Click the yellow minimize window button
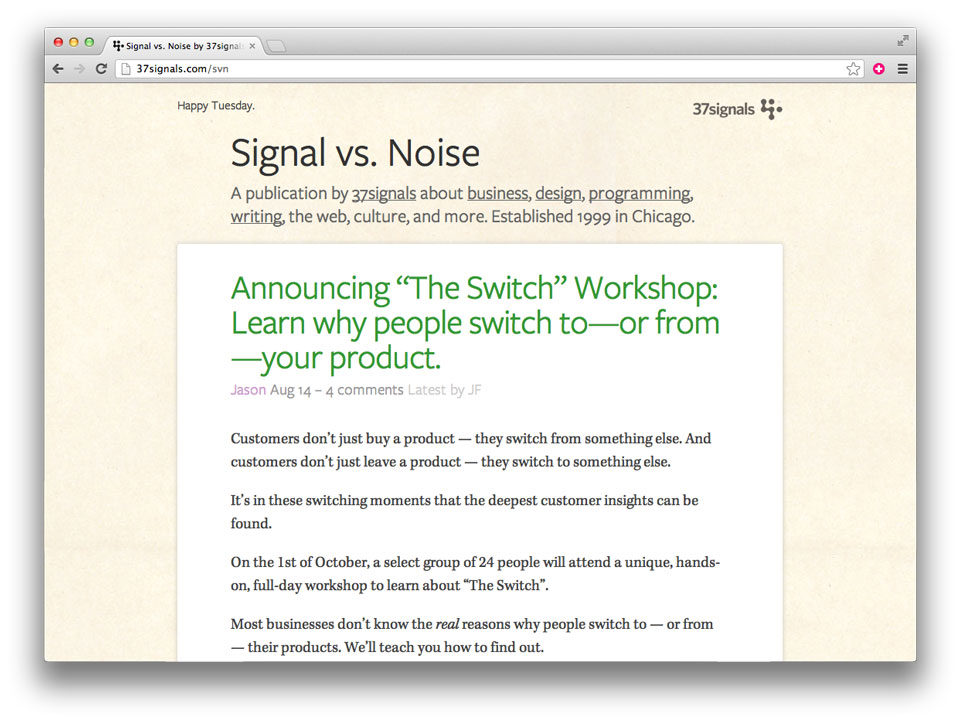 pos(74,42)
